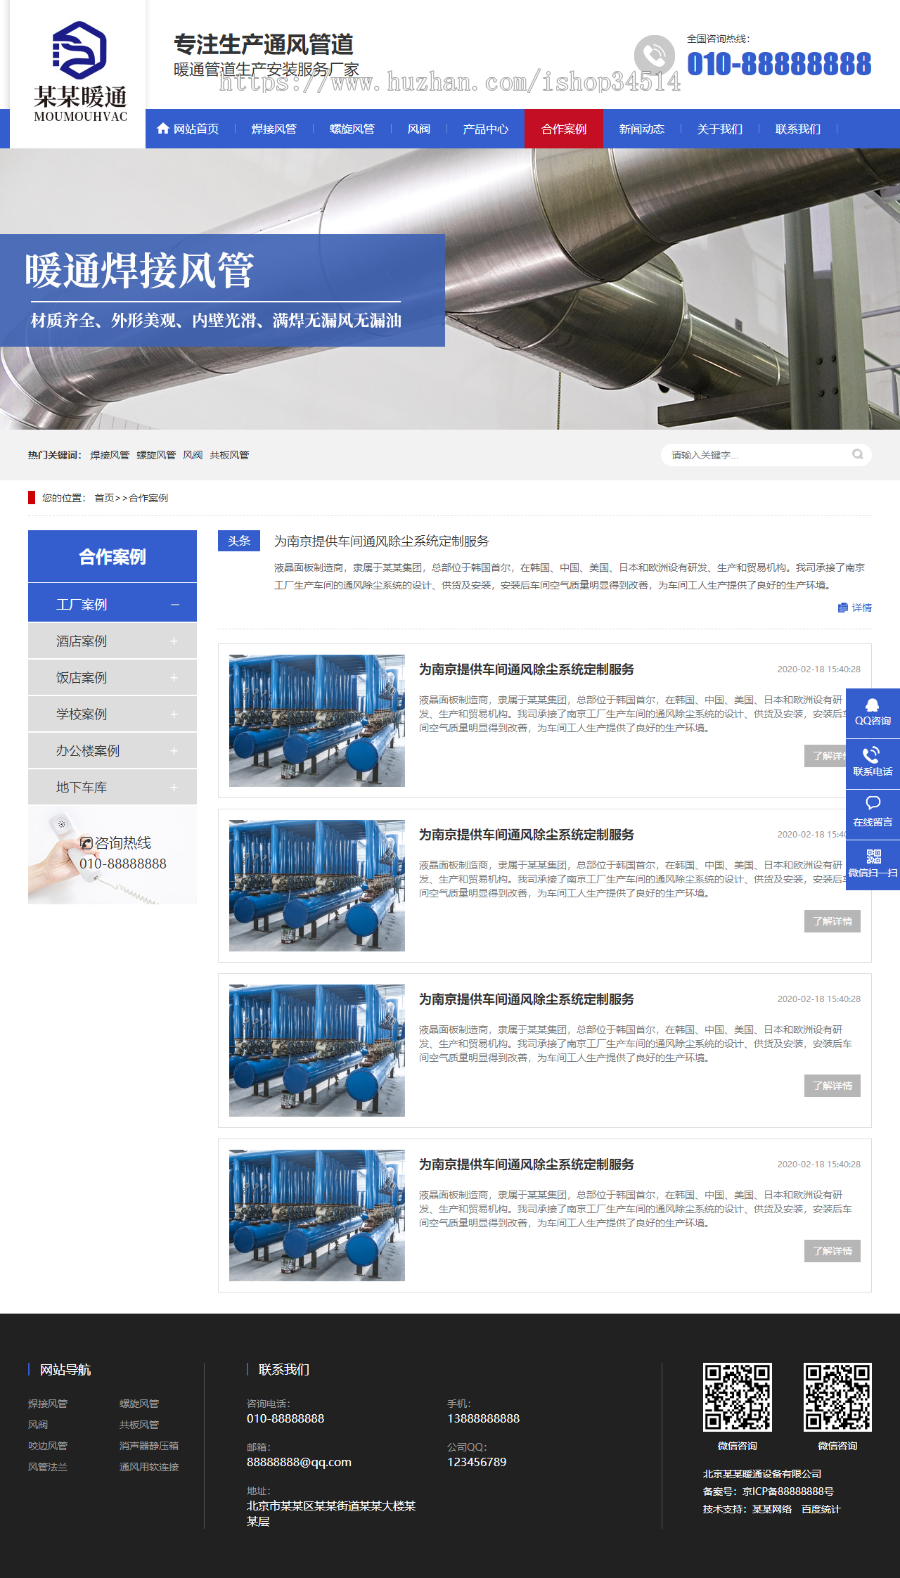Click 了解详情 button in the third case card
This screenshot has width=900, height=1578.
point(832,1086)
